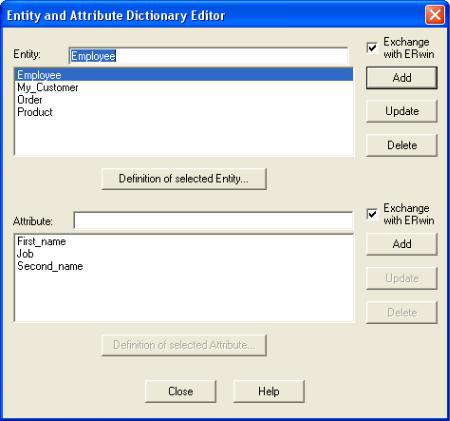
Task: Open Definition of selected Attribute
Action: click(184, 345)
